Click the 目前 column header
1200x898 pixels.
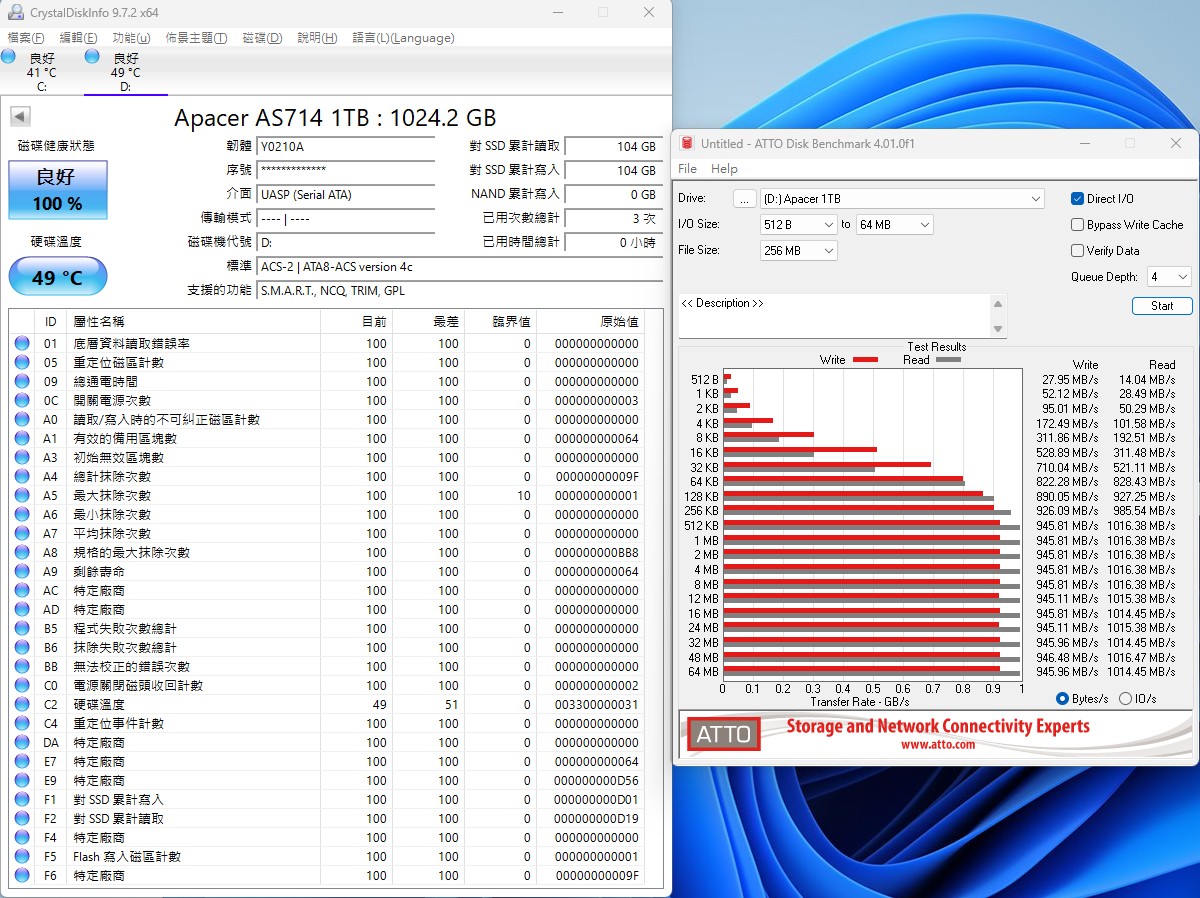(x=357, y=322)
